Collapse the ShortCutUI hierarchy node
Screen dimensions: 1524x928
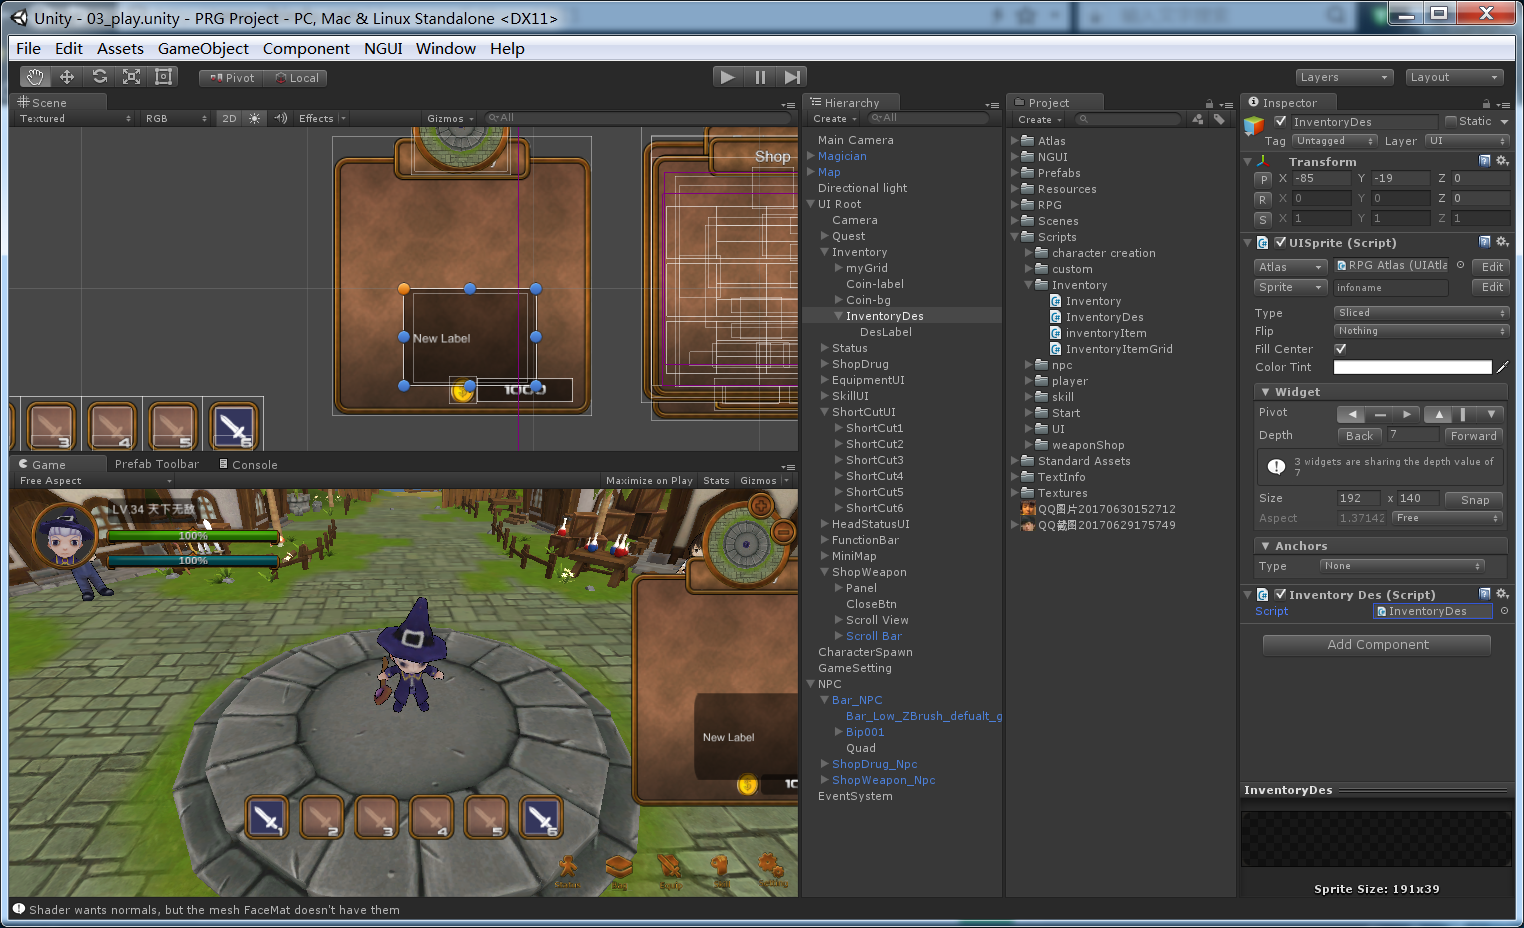(x=825, y=412)
